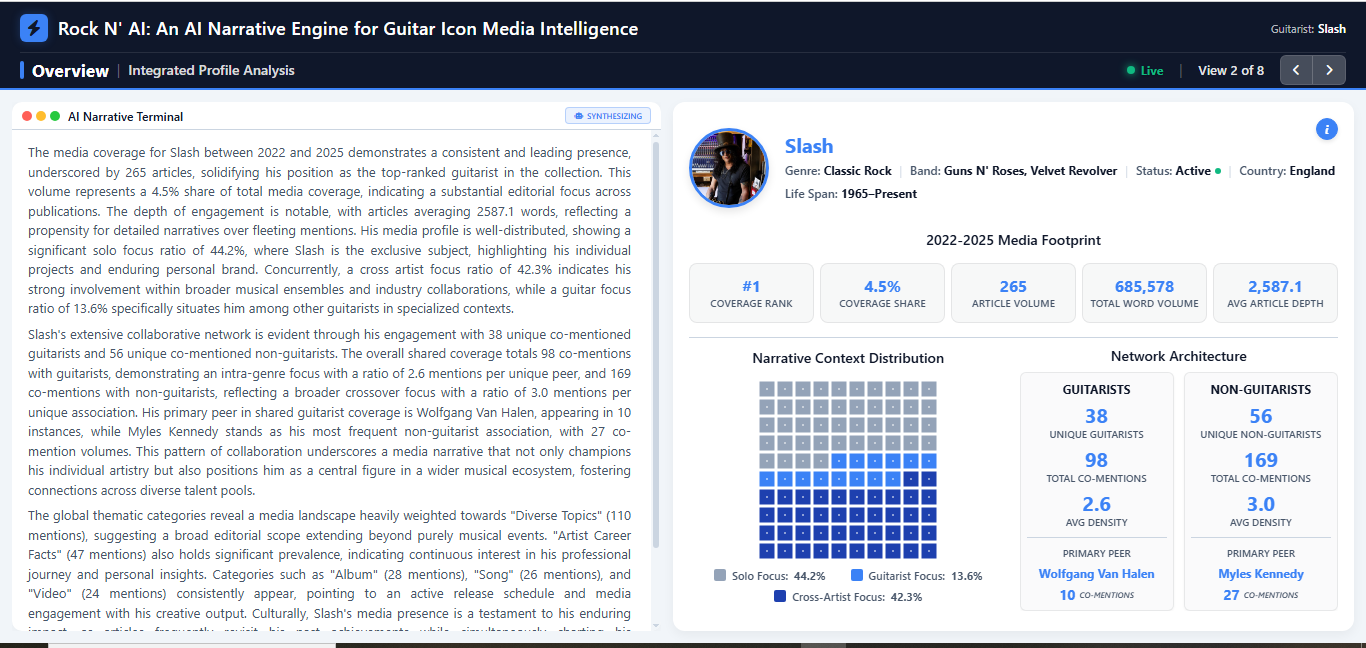Image resolution: width=1366 pixels, height=648 pixels.
Task: Open the Myles Kennedy peer link
Action: (x=1261, y=574)
